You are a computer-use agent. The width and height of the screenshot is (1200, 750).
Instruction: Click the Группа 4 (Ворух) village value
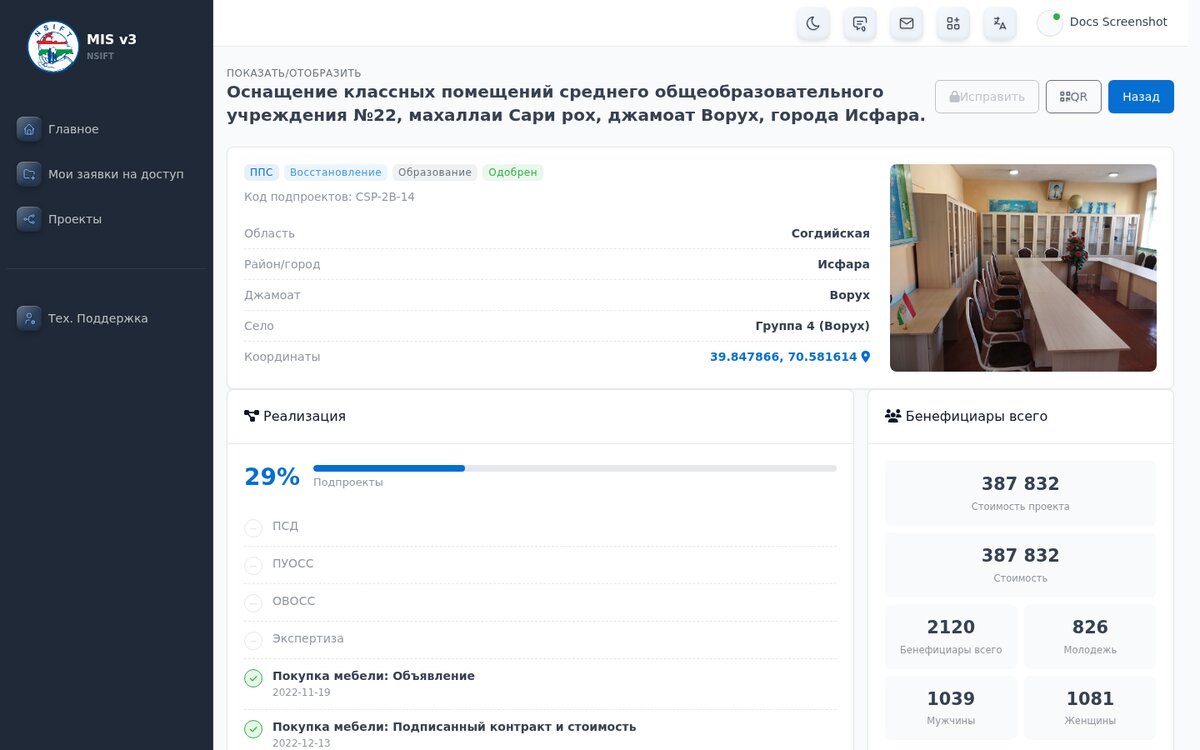(x=812, y=326)
